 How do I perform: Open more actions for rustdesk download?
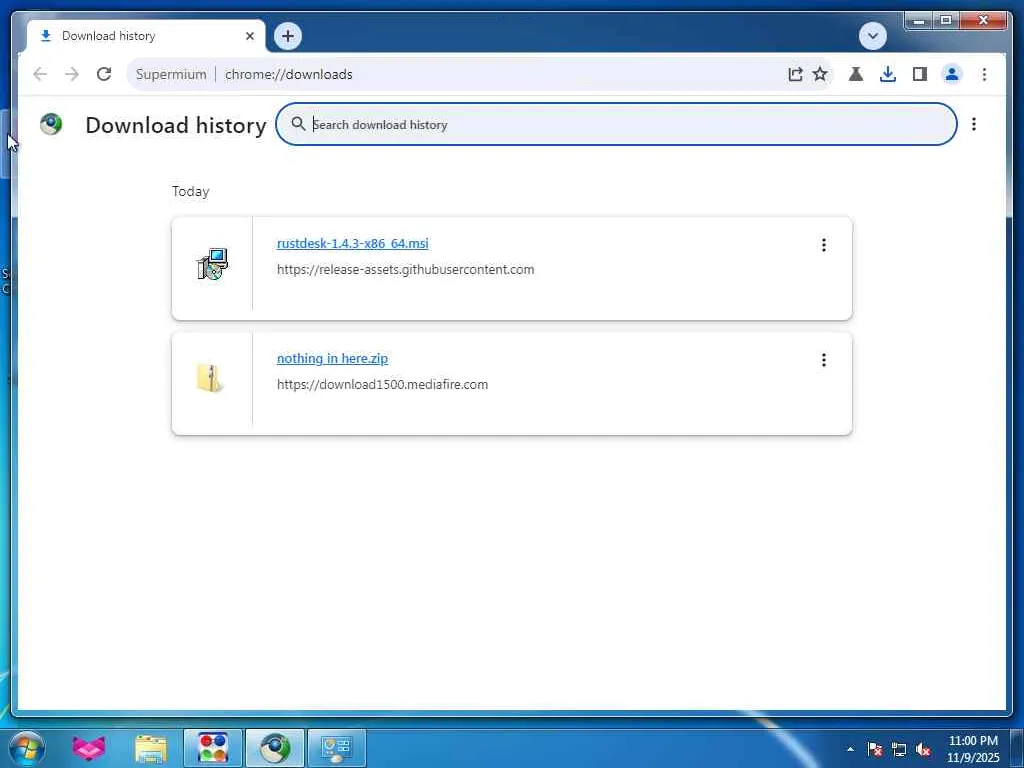(x=824, y=245)
